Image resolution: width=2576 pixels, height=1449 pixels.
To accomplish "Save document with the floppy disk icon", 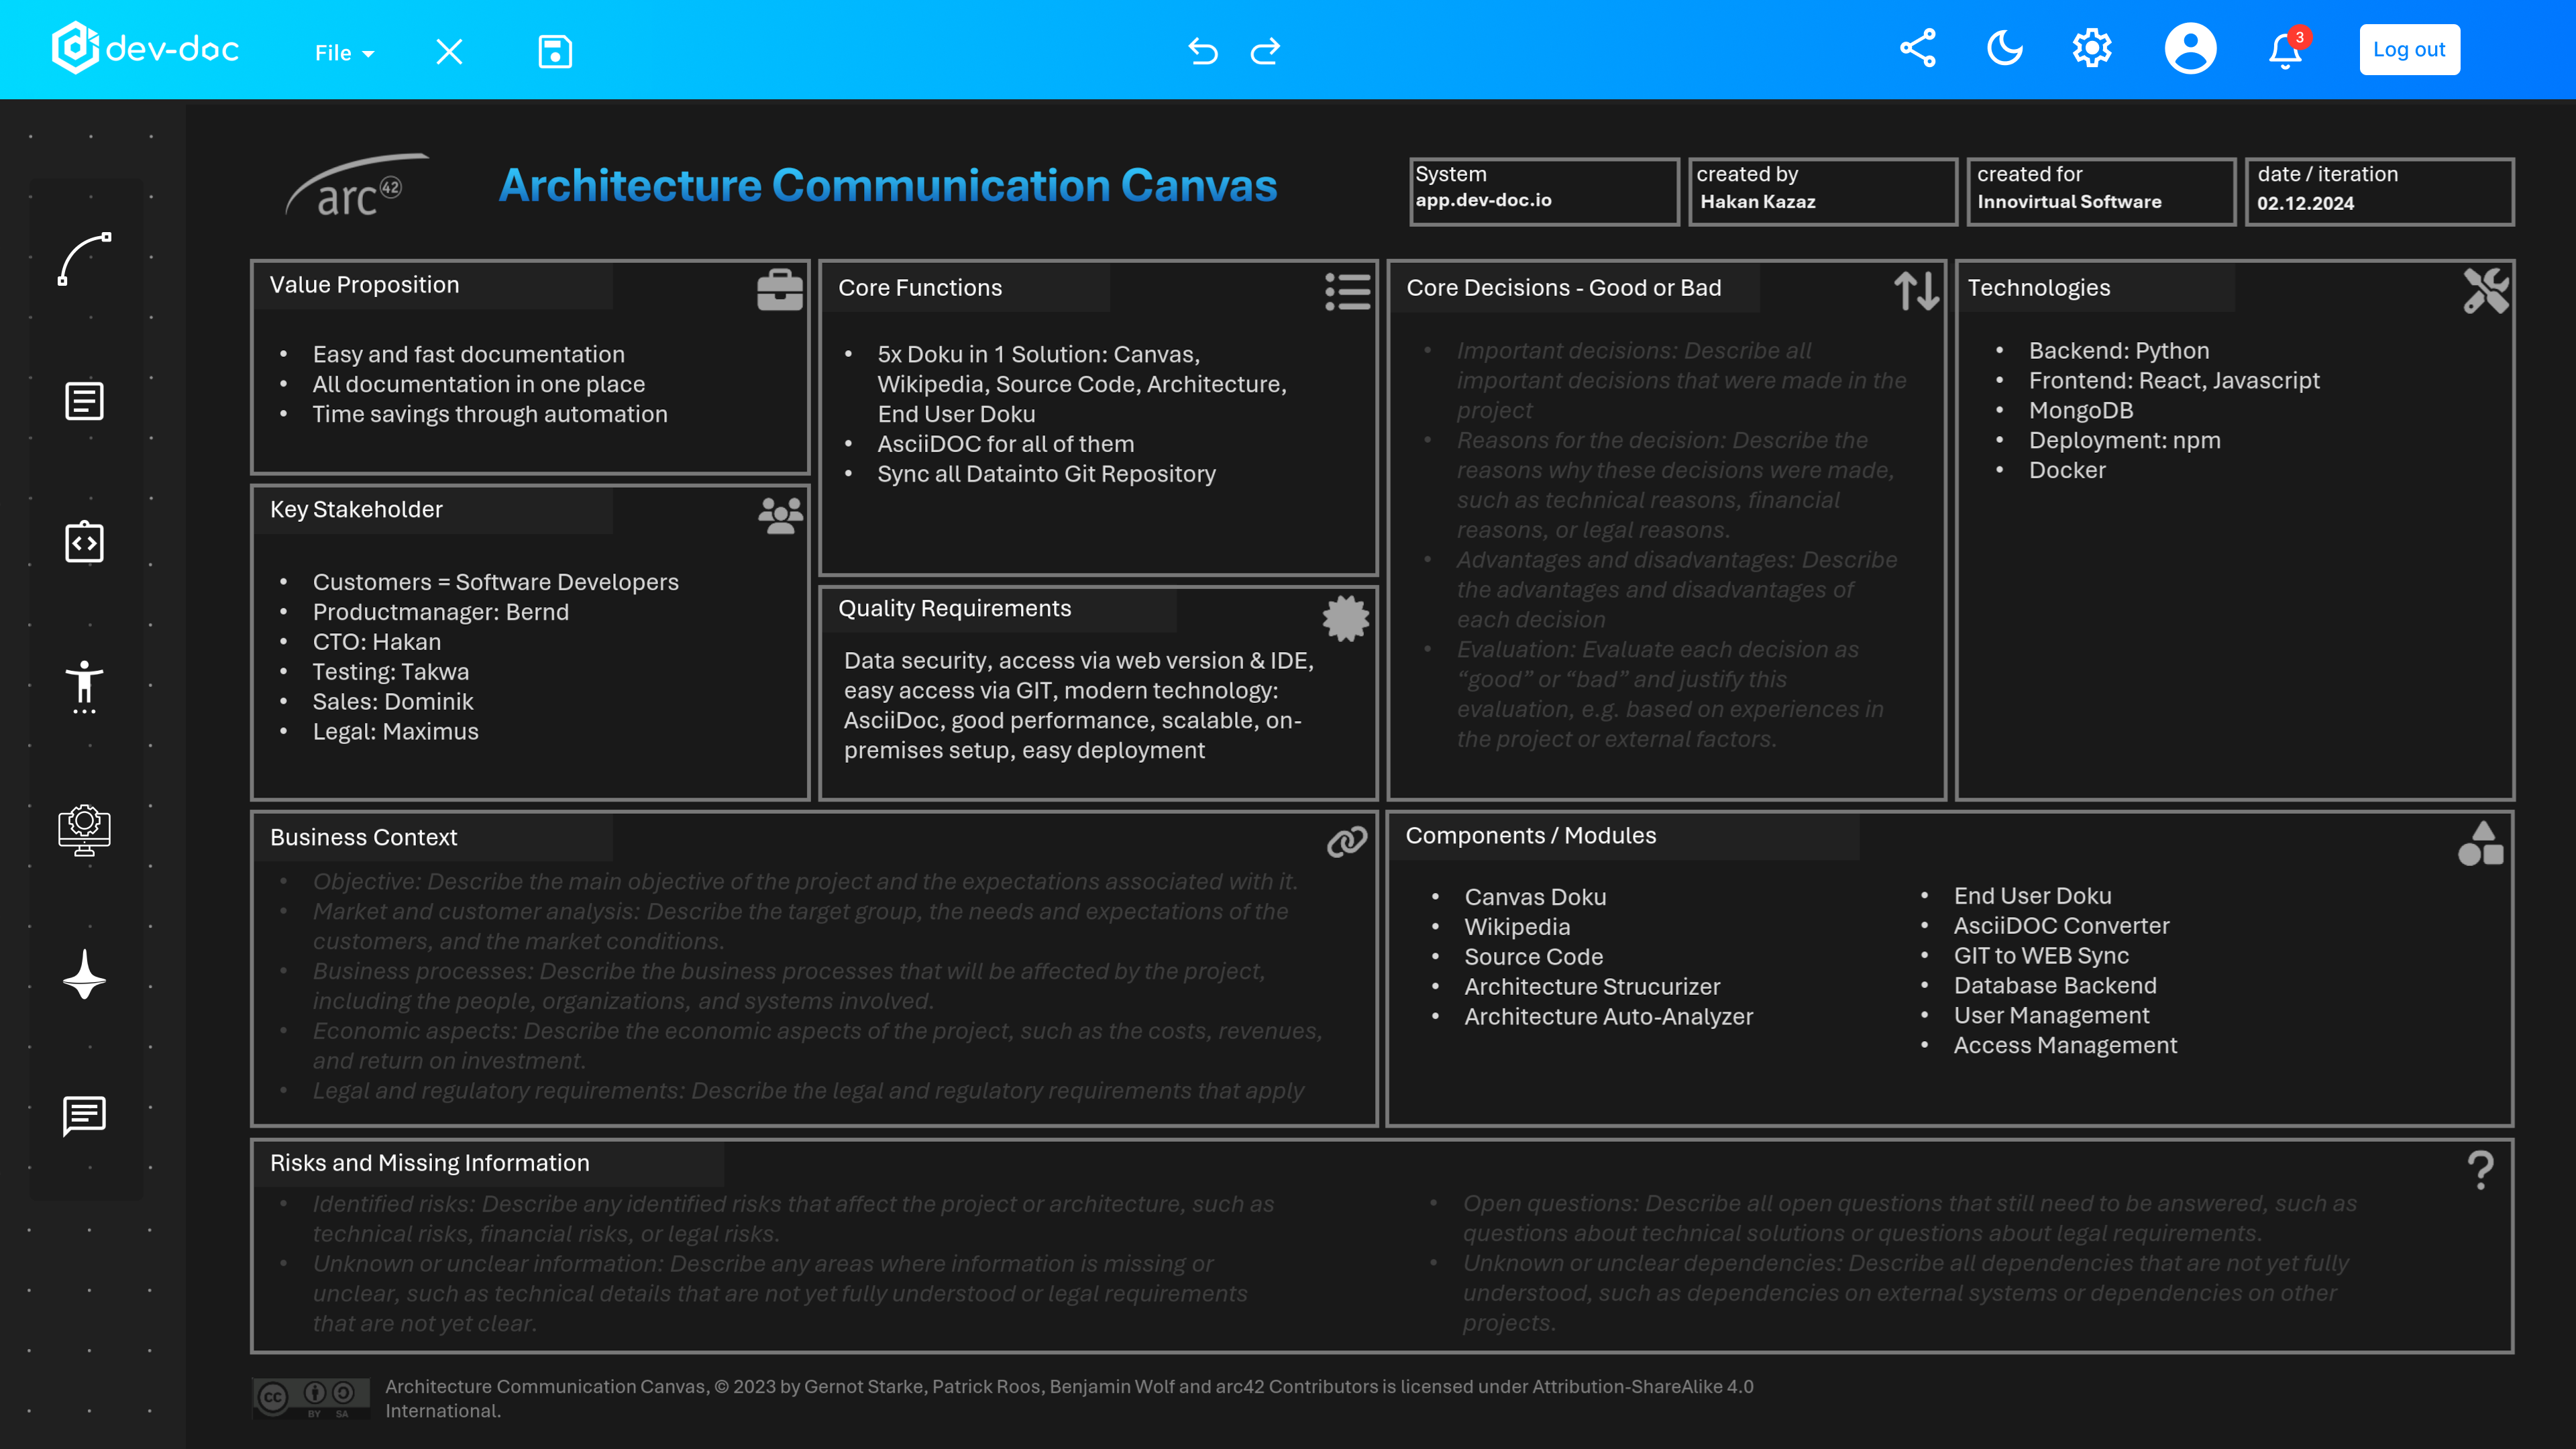I will tap(555, 51).
